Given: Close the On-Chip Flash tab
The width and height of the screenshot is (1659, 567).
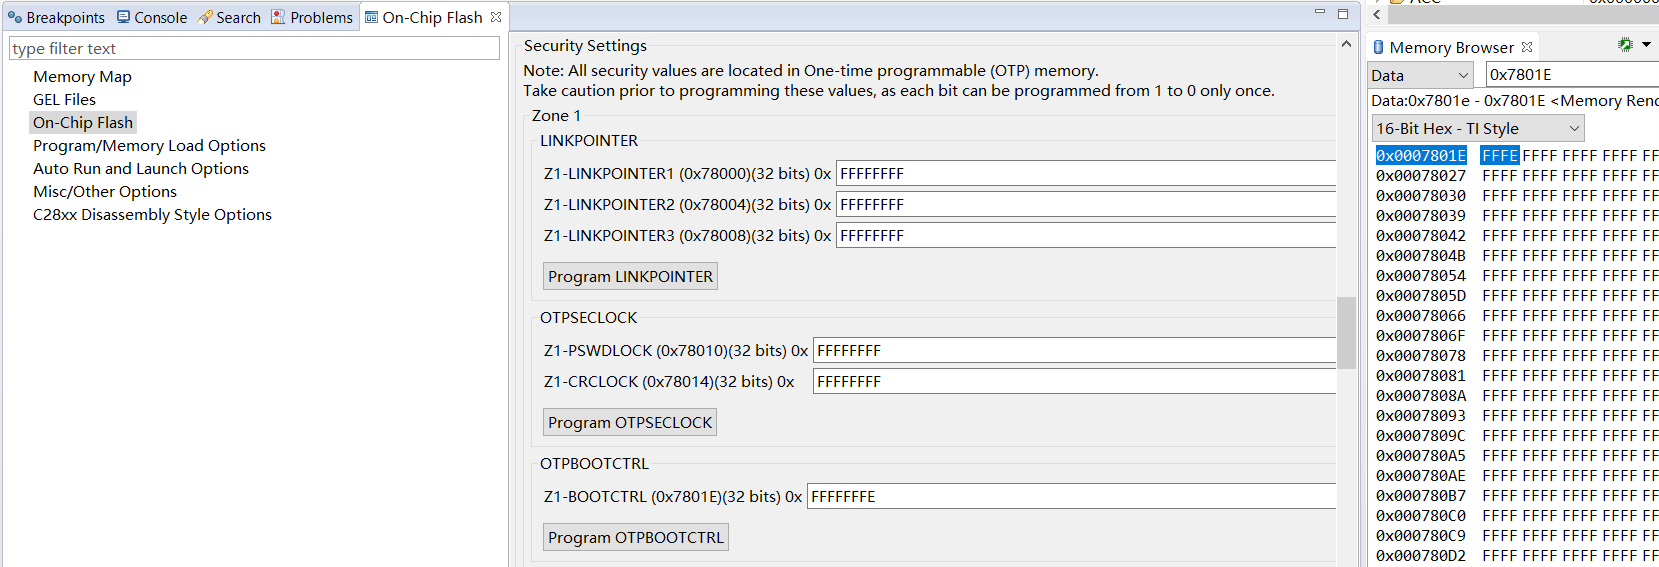Looking at the screenshot, I should (496, 17).
